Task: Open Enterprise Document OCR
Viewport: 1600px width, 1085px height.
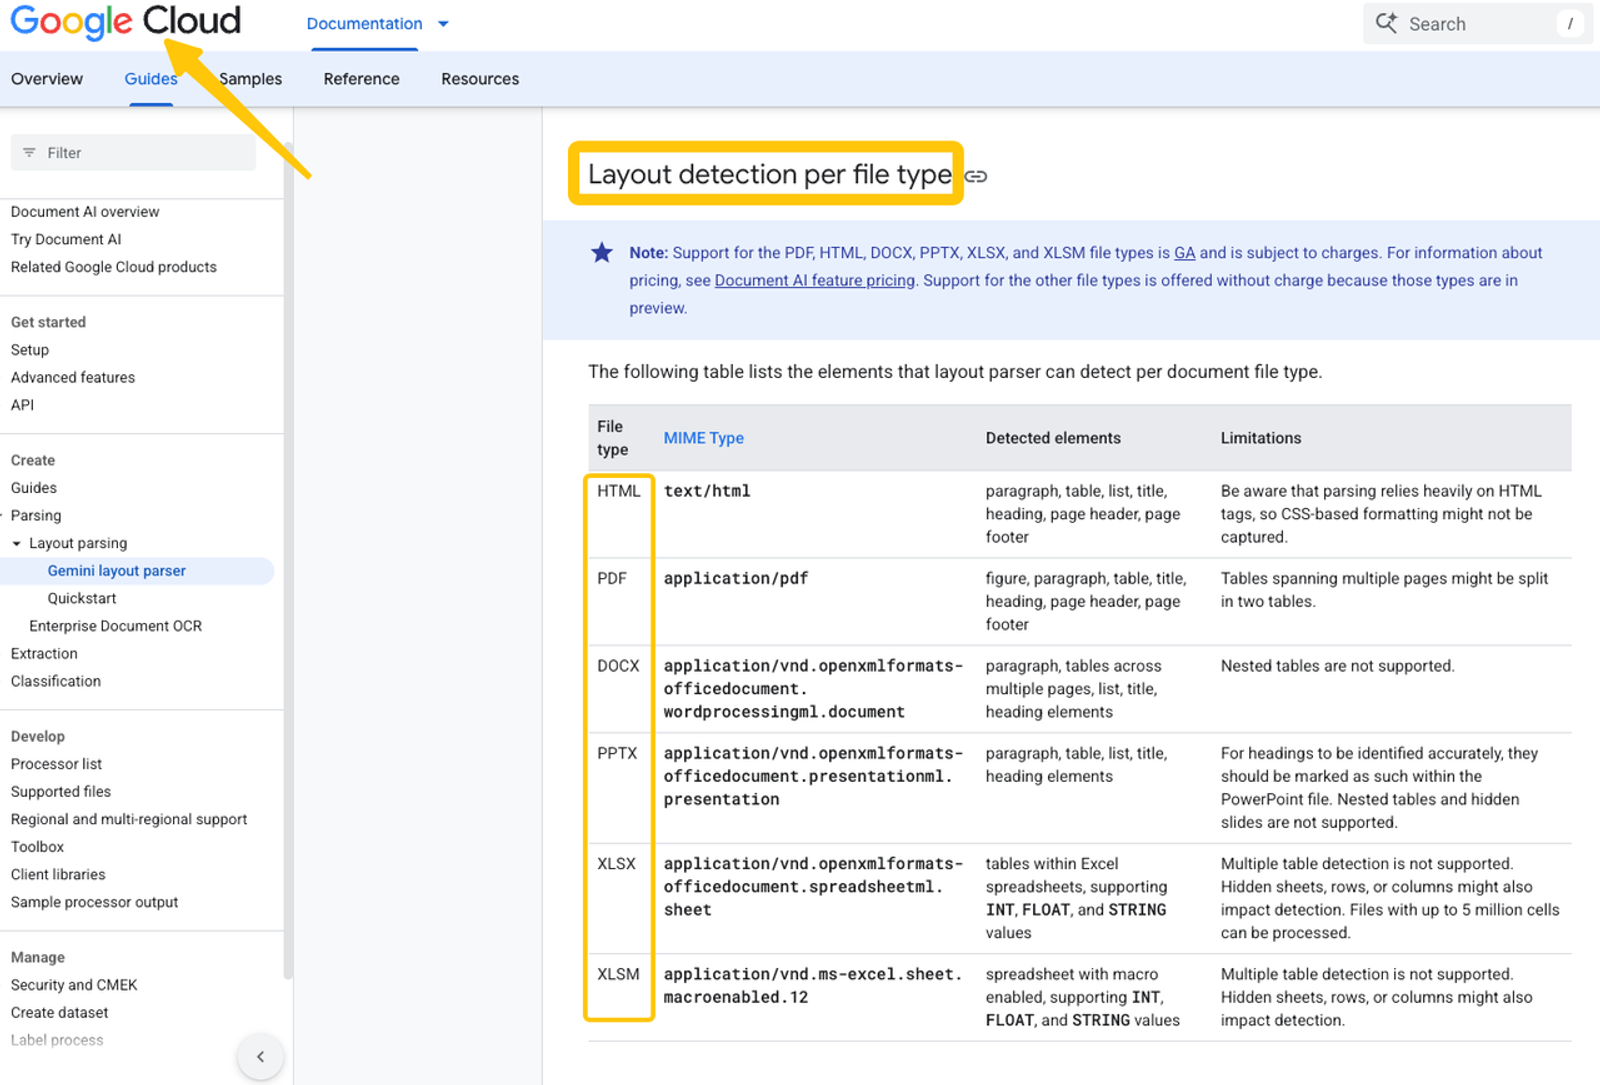Action: pos(116,626)
